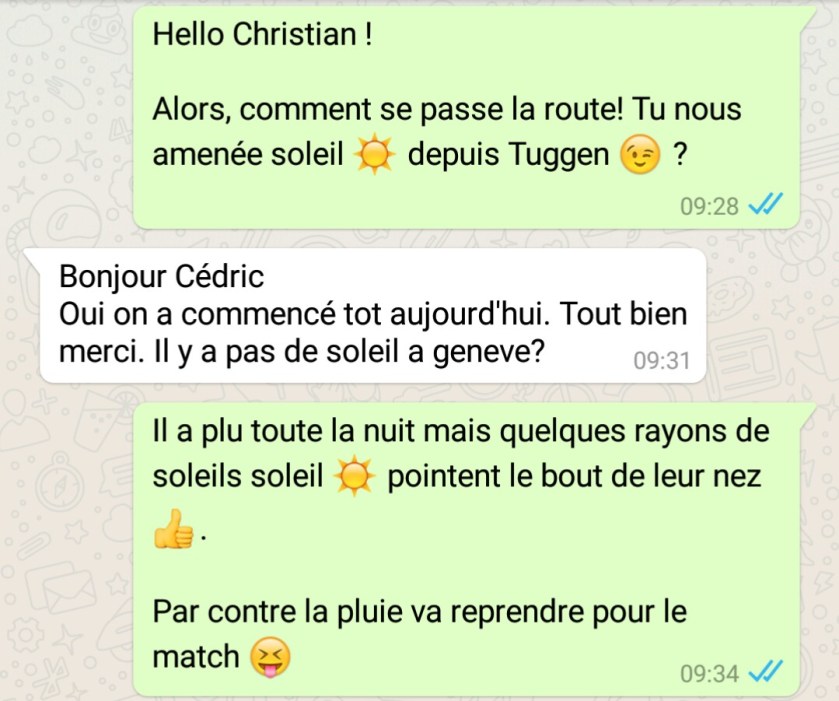The image size is (839, 701).
Task: Click the 09:28 message timestamp
Action: click(709, 207)
